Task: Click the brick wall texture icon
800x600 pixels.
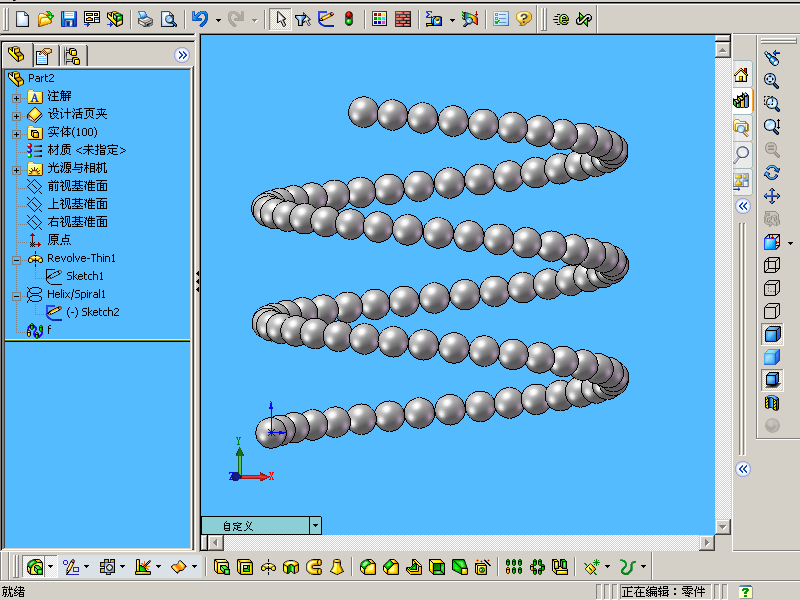Action: pyautogui.click(x=403, y=19)
